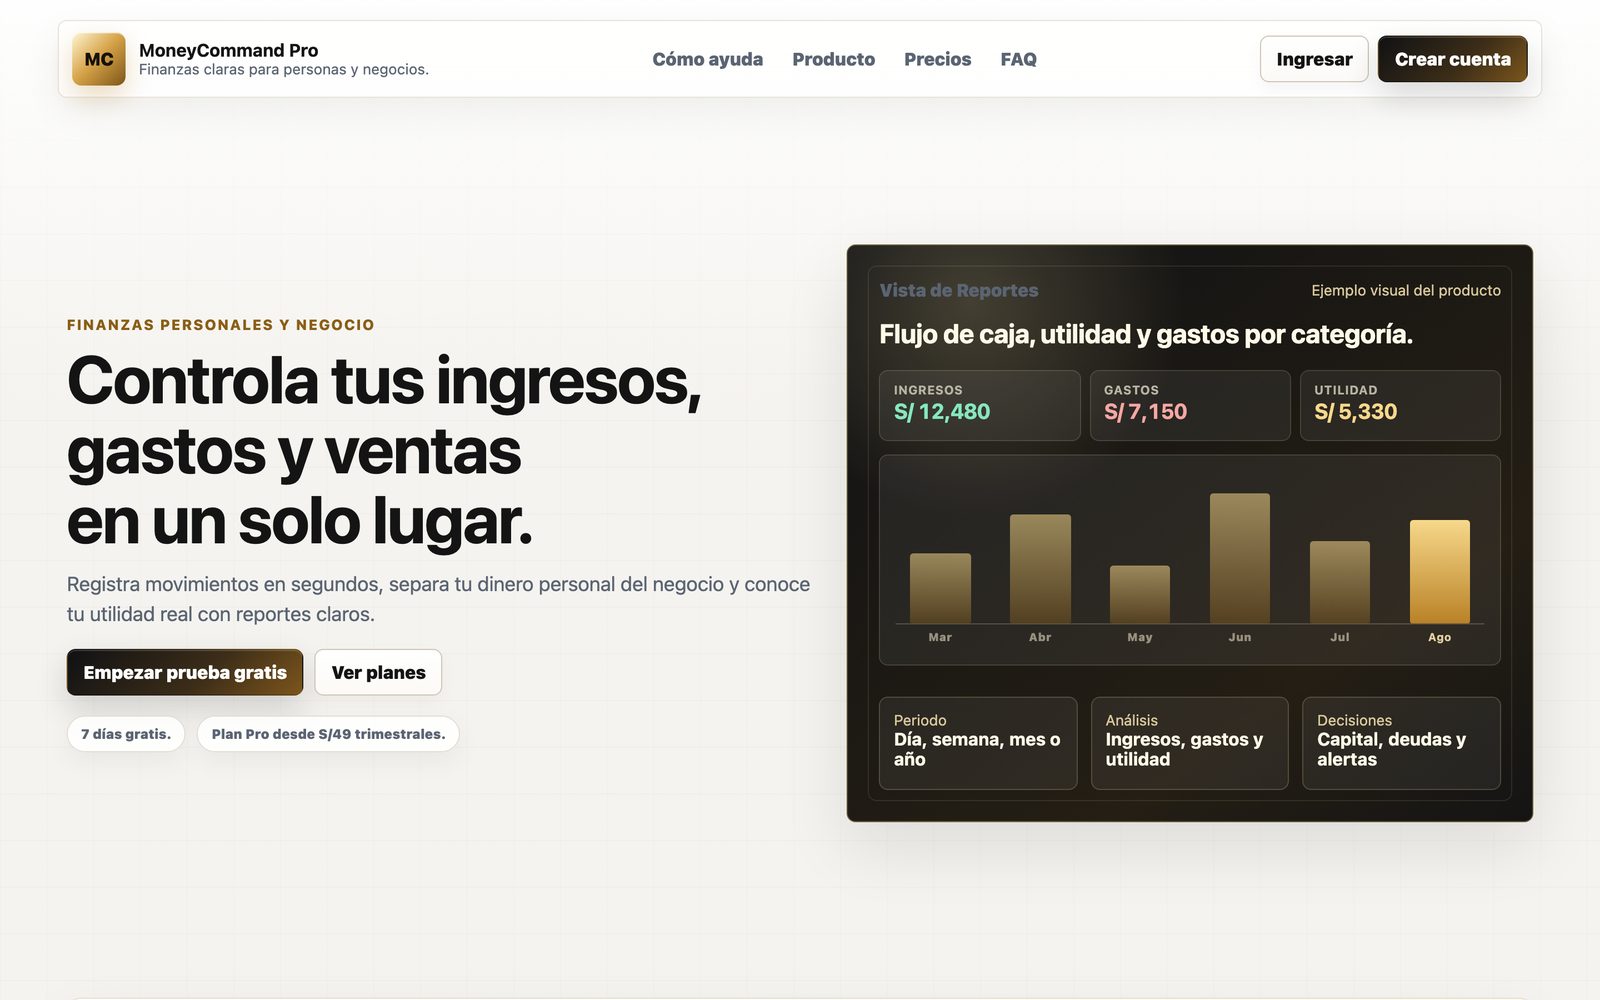The width and height of the screenshot is (1600, 1000).
Task: Click 'Plan Pro desde S/49 trimestrales.' badge
Action: (x=328, y=734)
